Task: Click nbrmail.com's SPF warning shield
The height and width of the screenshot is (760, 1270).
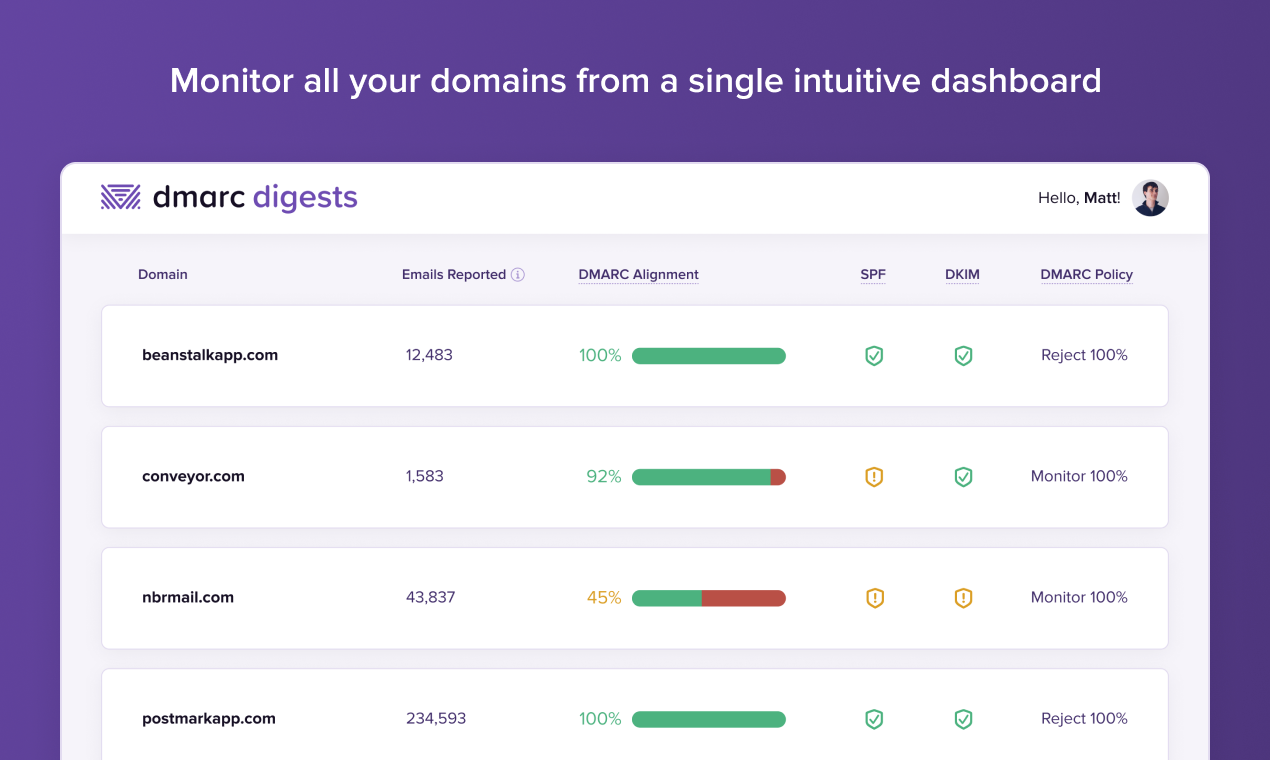Action: (x=874, y=598)
